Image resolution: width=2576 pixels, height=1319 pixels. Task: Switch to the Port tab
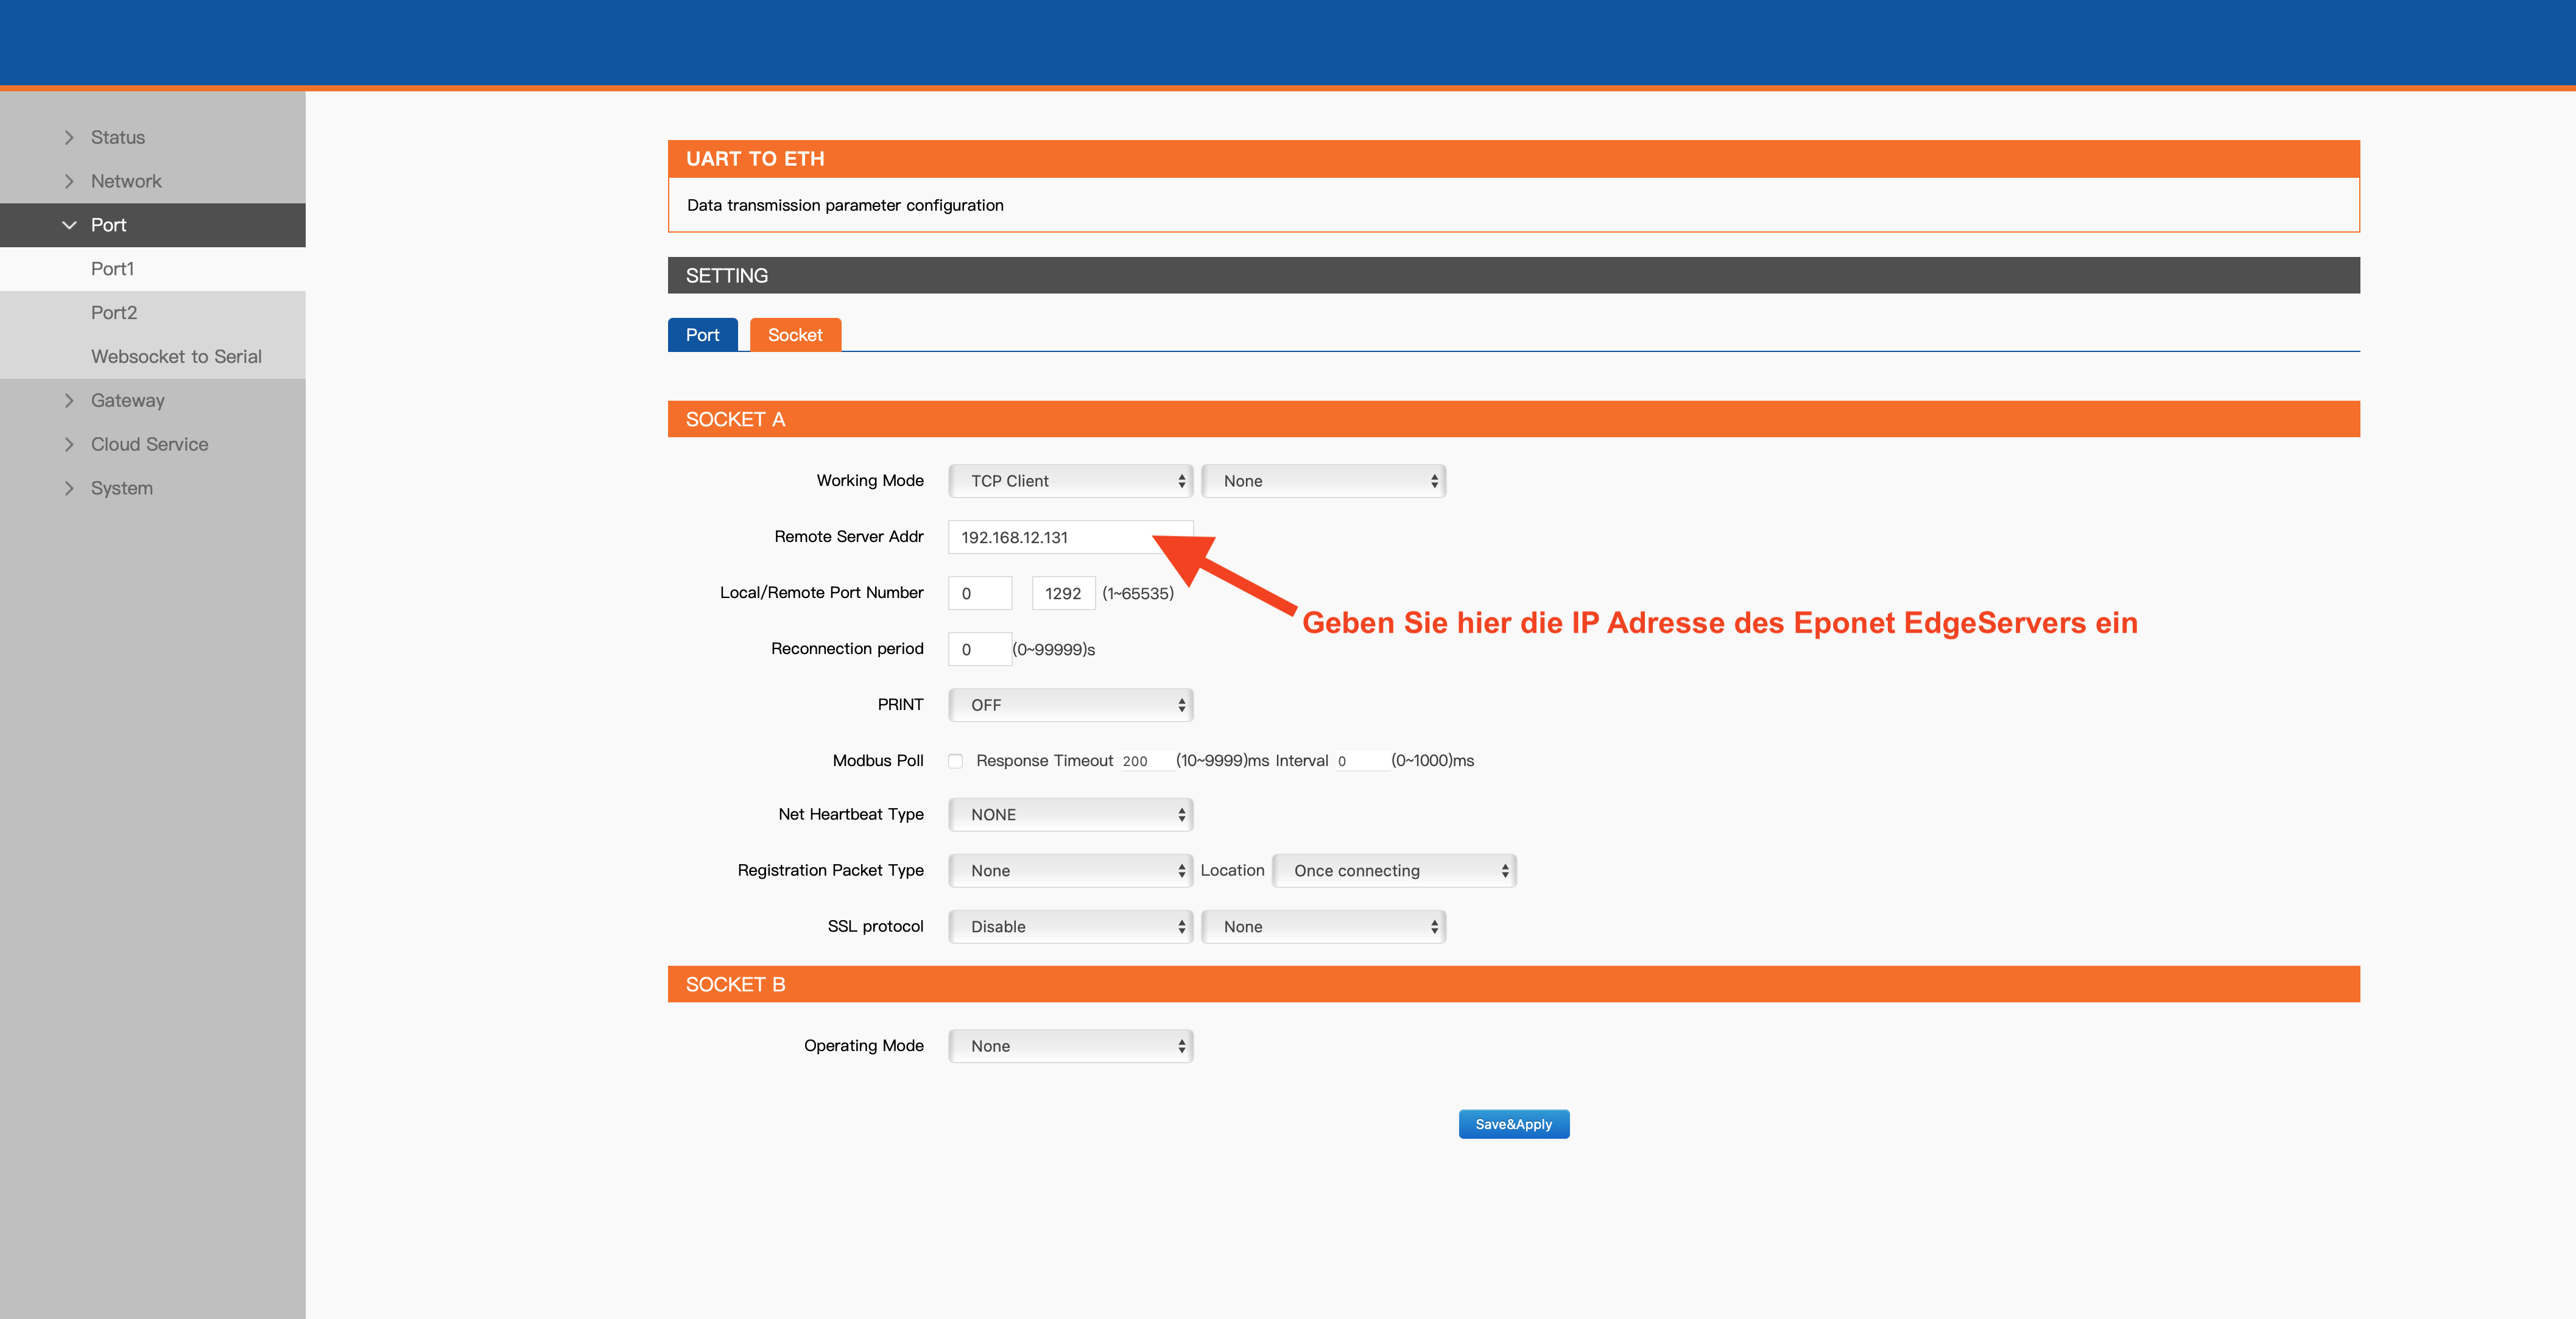(x=702, y=335)
